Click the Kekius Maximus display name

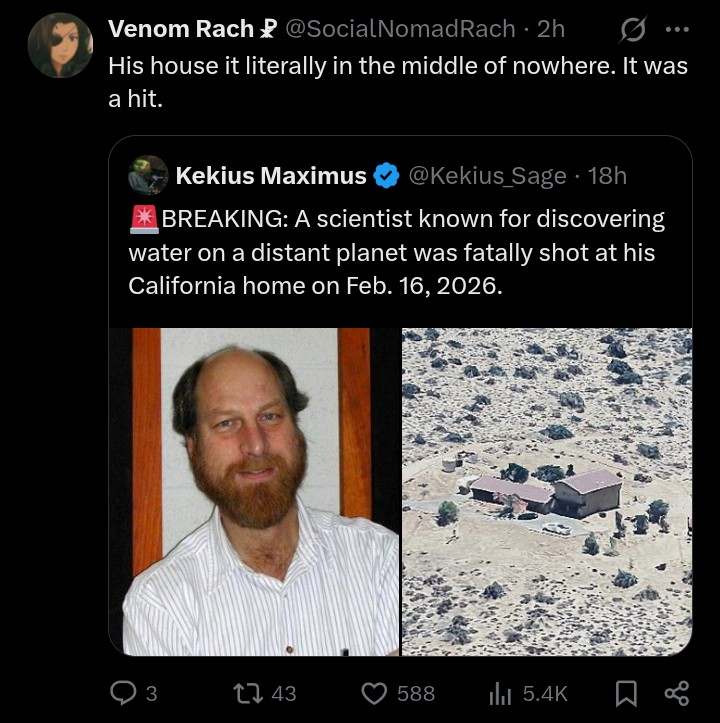click(x=270, y=176)
